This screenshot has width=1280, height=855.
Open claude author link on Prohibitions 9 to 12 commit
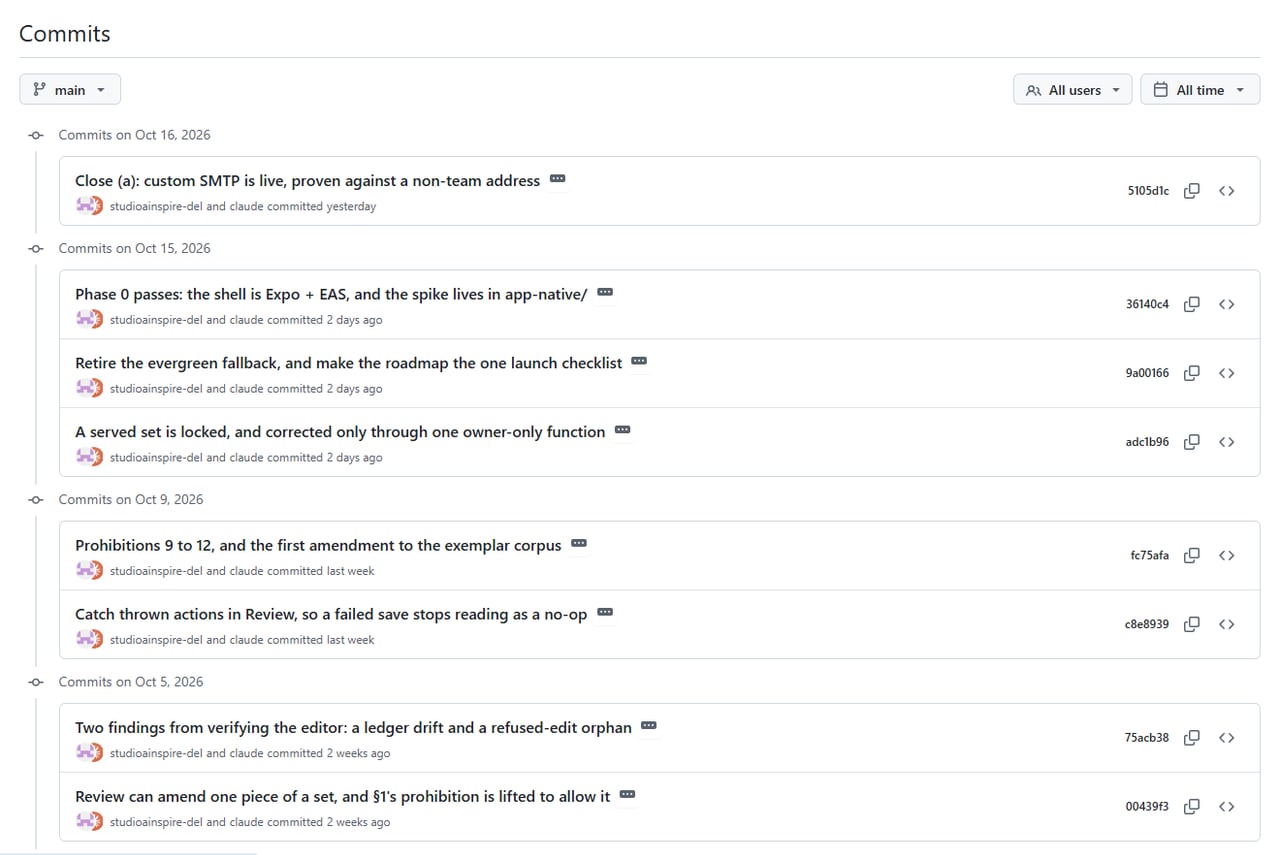(x=246, y=571)
